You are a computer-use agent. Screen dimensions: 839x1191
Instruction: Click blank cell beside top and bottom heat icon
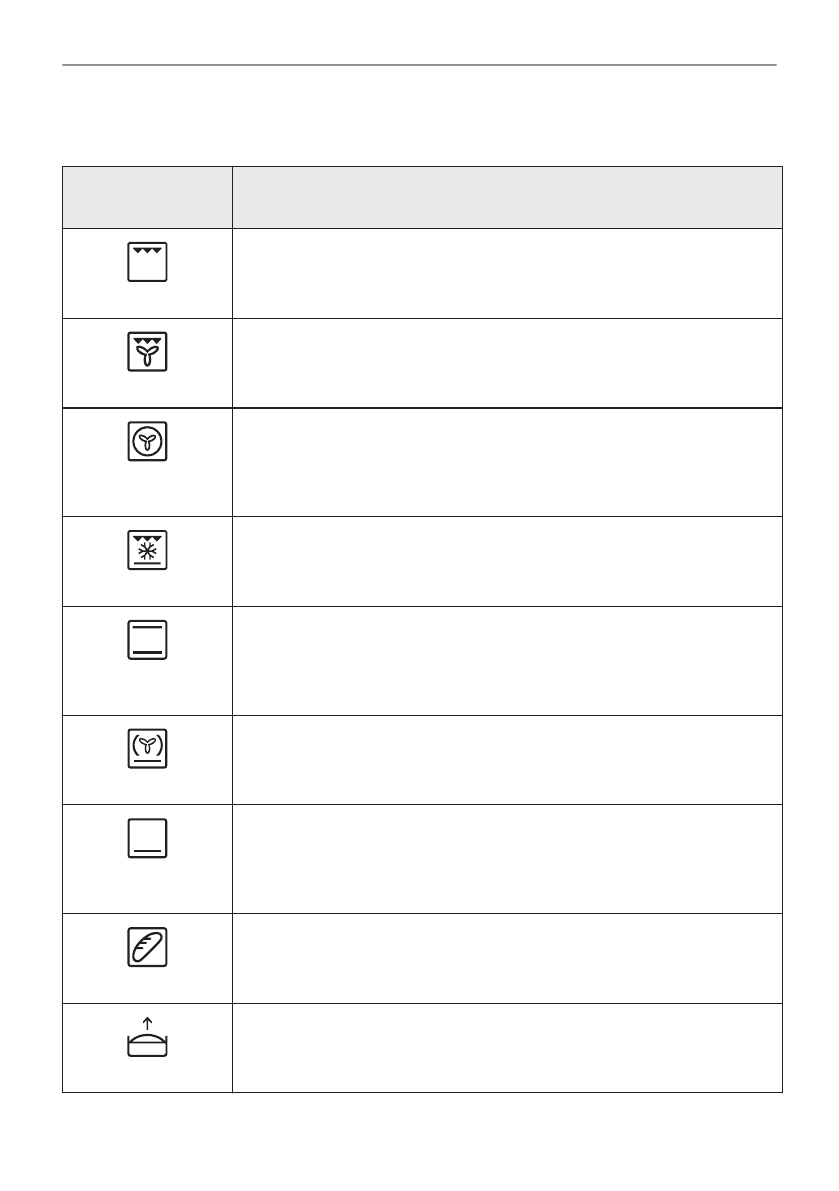(x=506, y=660)
